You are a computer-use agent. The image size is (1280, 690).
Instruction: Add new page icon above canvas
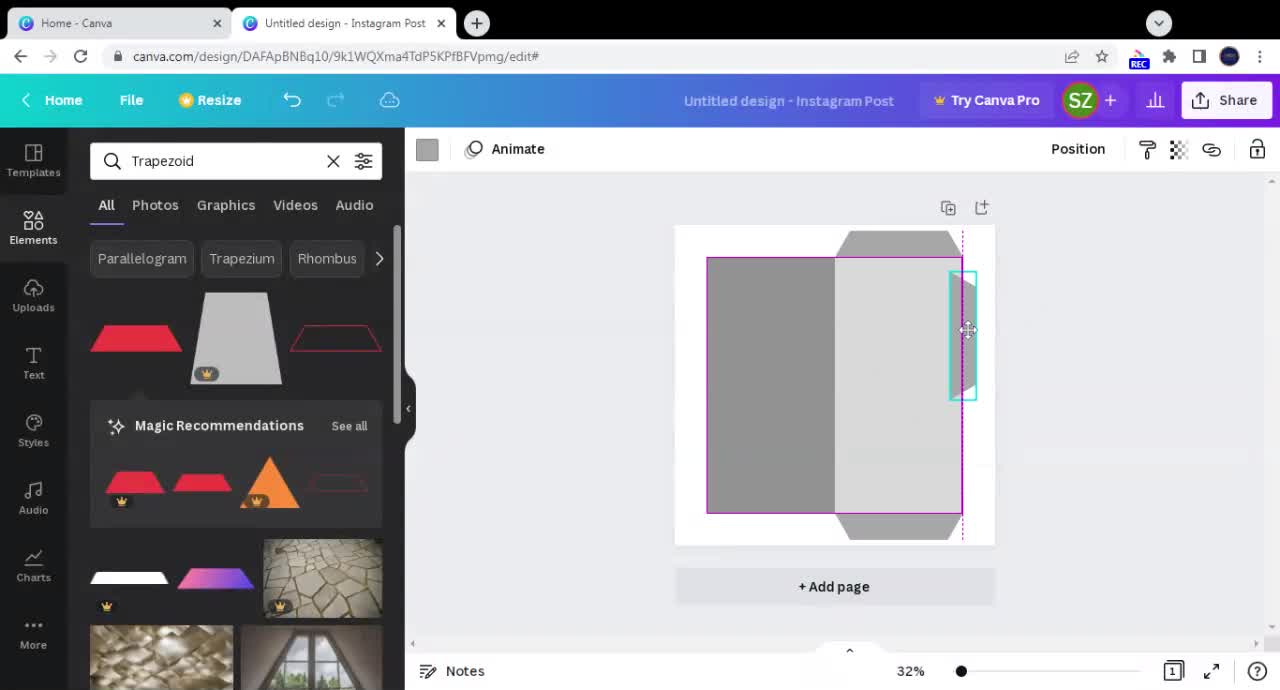(x=982, y=207)
